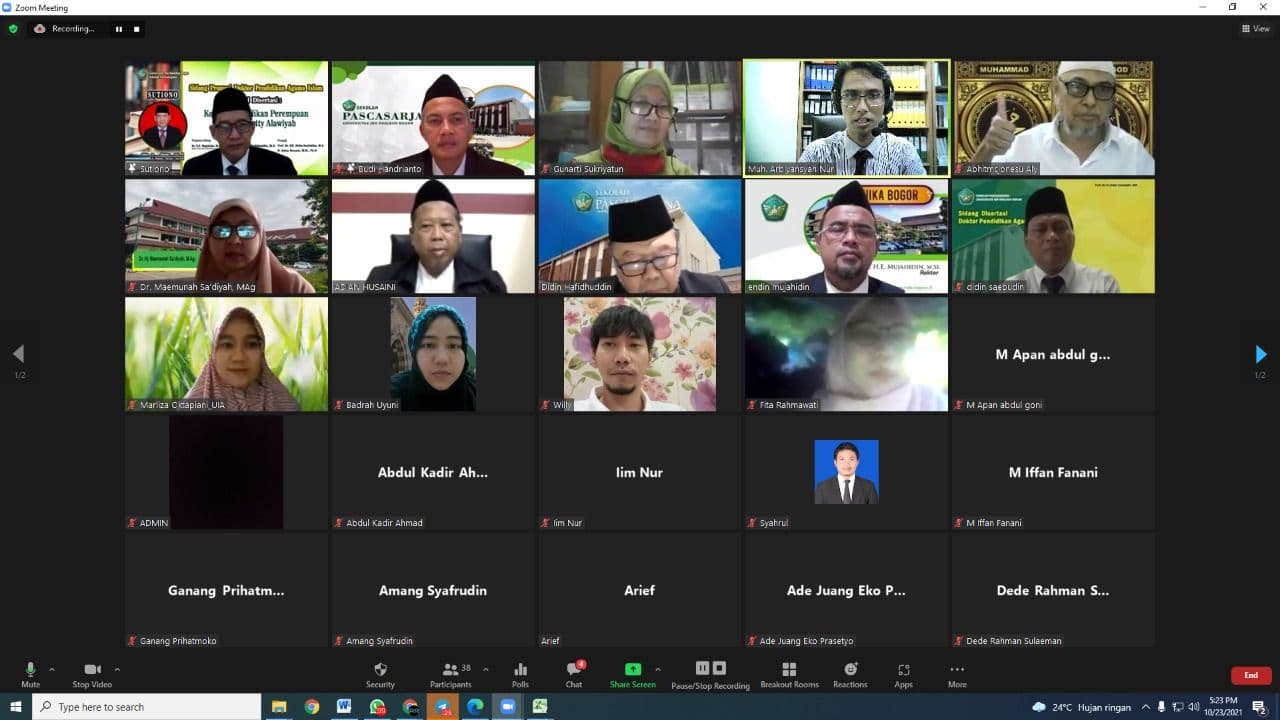
Task: Open the Polls panel
Action: tap(520, 674)
